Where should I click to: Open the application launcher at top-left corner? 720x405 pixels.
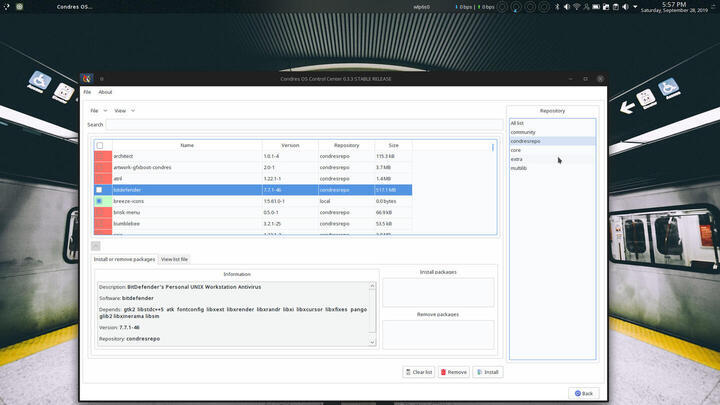click(x=6, y=6)
